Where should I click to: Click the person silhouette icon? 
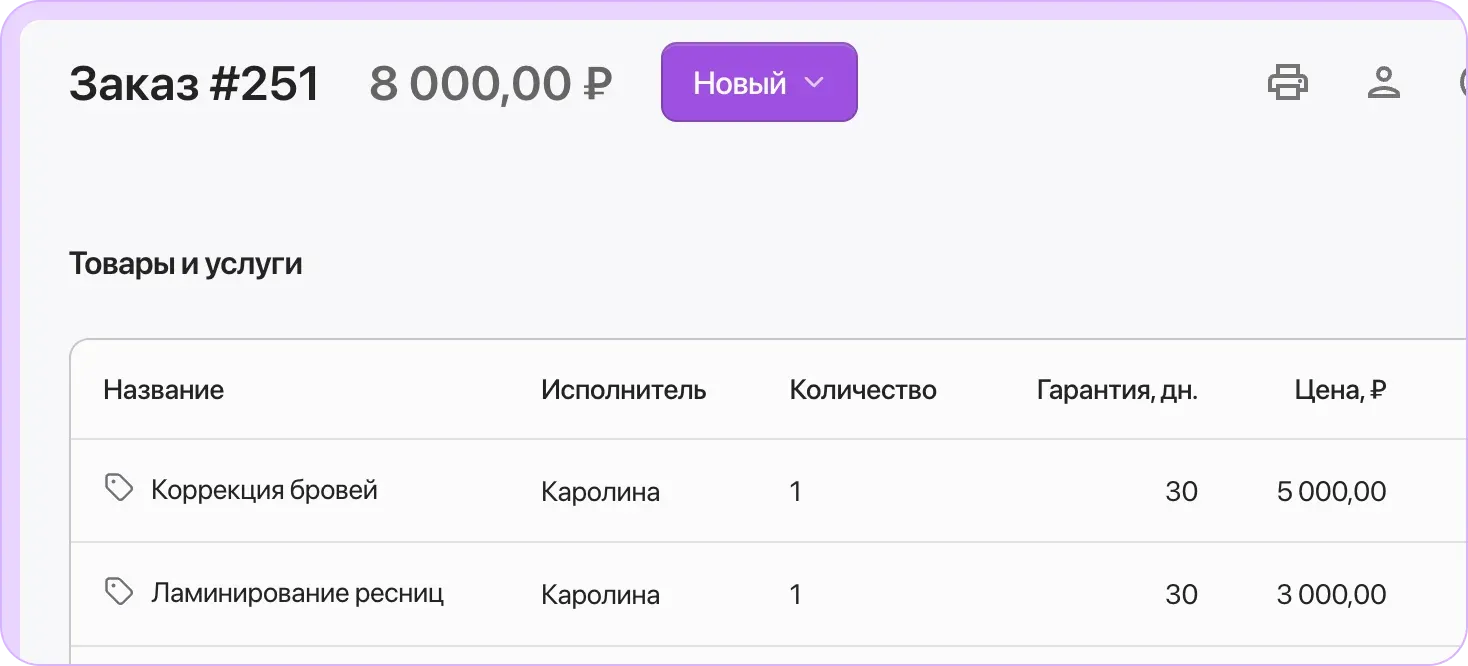point(1383,82)
